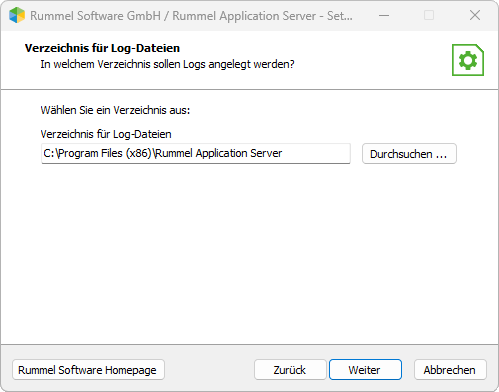This screenshot has width=499, height=392.
Task: Click the window title 'Rummel Software GmbH' text
Action: (x=95, y=16)
